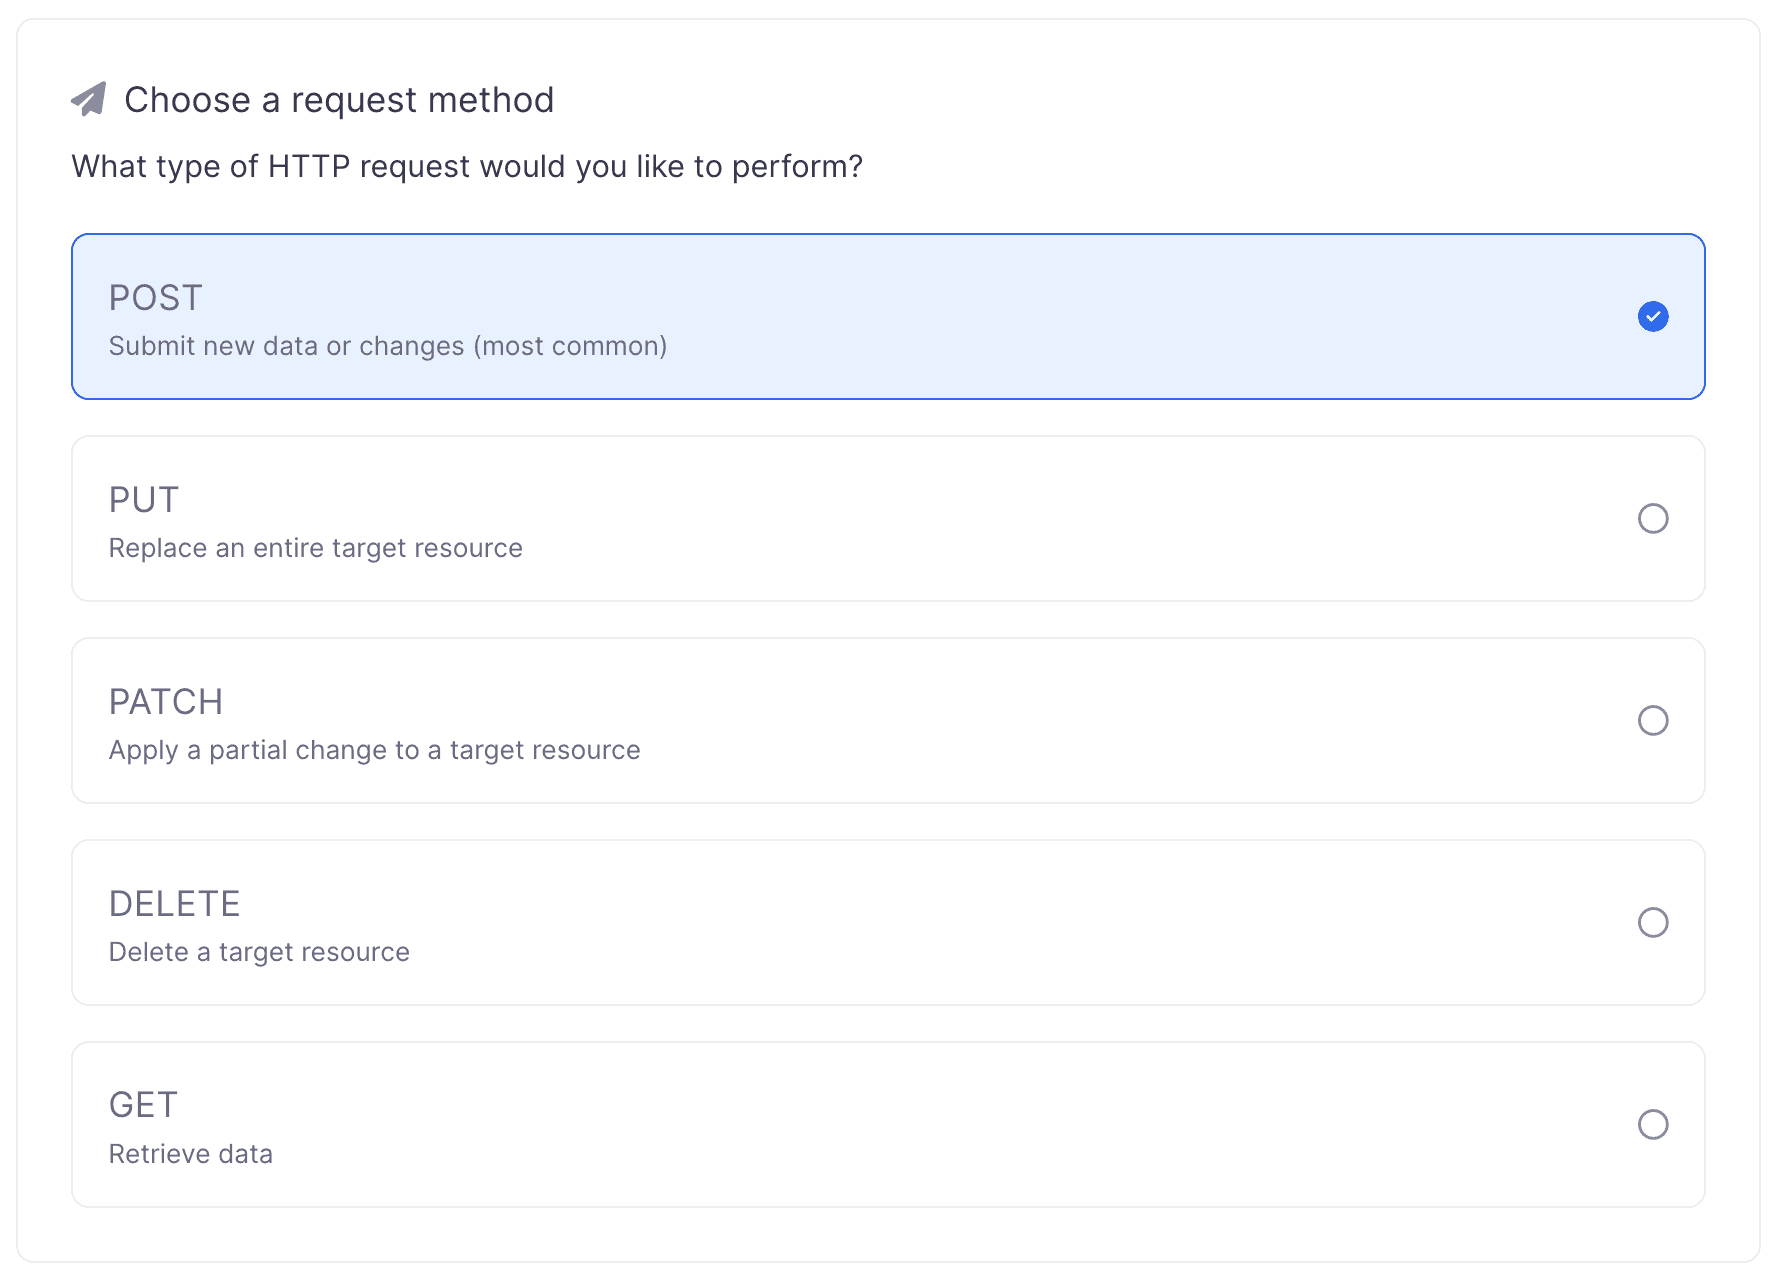
Task: Select the PATCH radio button
Action: pyautogui.click(x=1654, y=721)
